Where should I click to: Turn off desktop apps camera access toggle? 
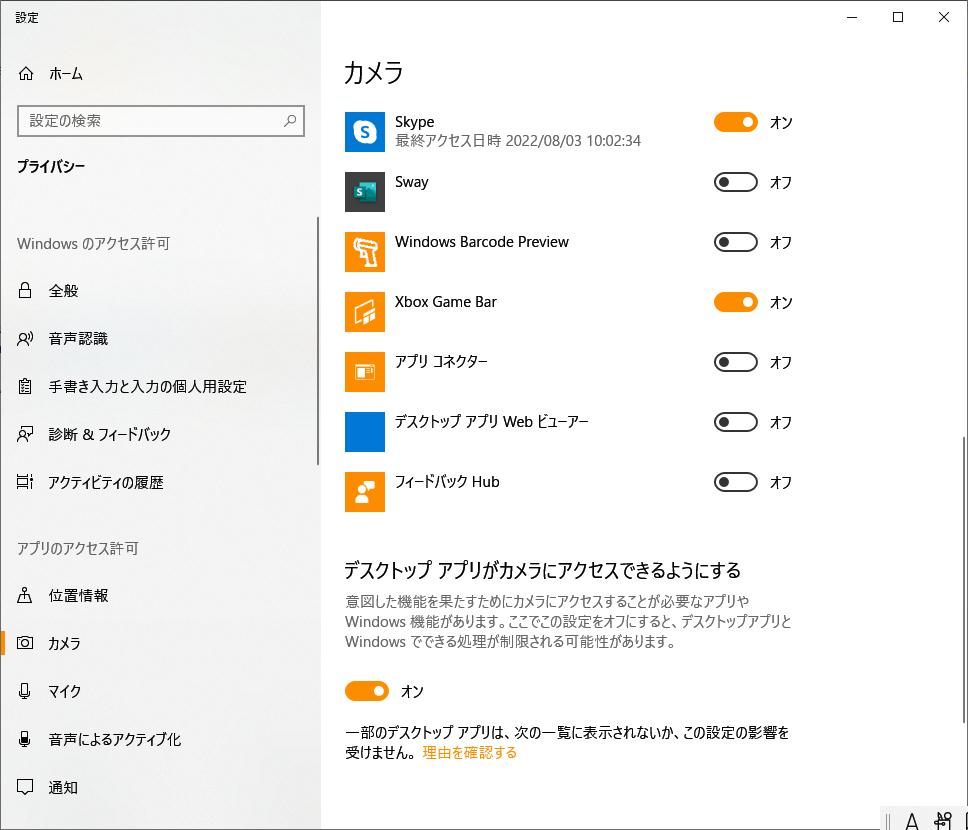coord(367,691)
